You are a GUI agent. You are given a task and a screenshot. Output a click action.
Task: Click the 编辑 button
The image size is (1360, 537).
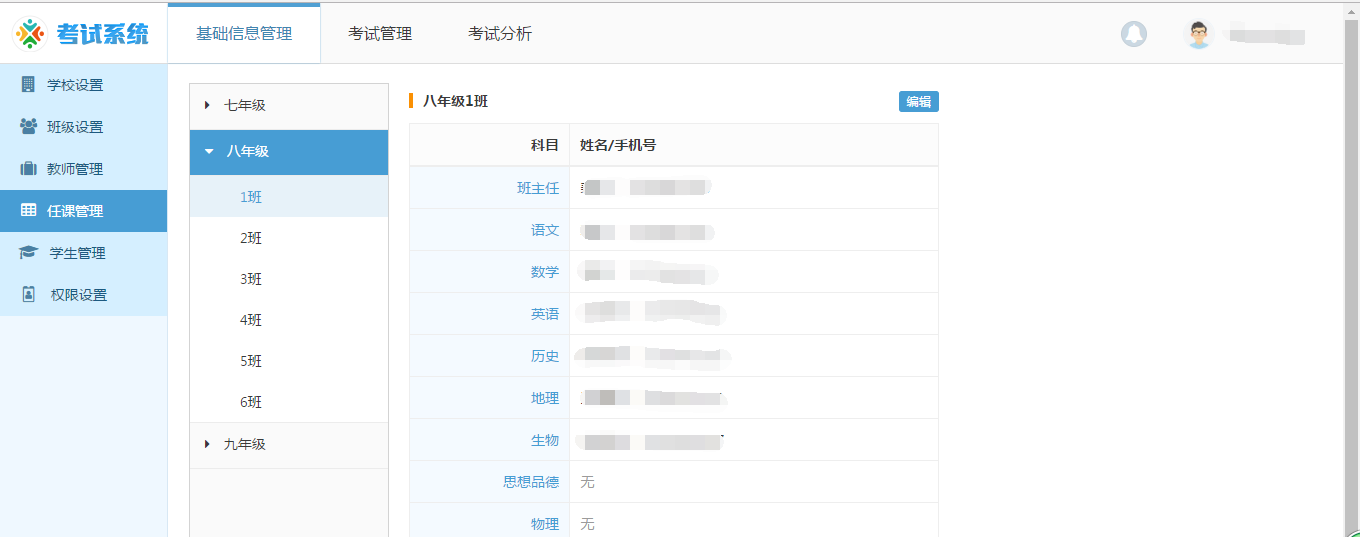tap(918, 101)
